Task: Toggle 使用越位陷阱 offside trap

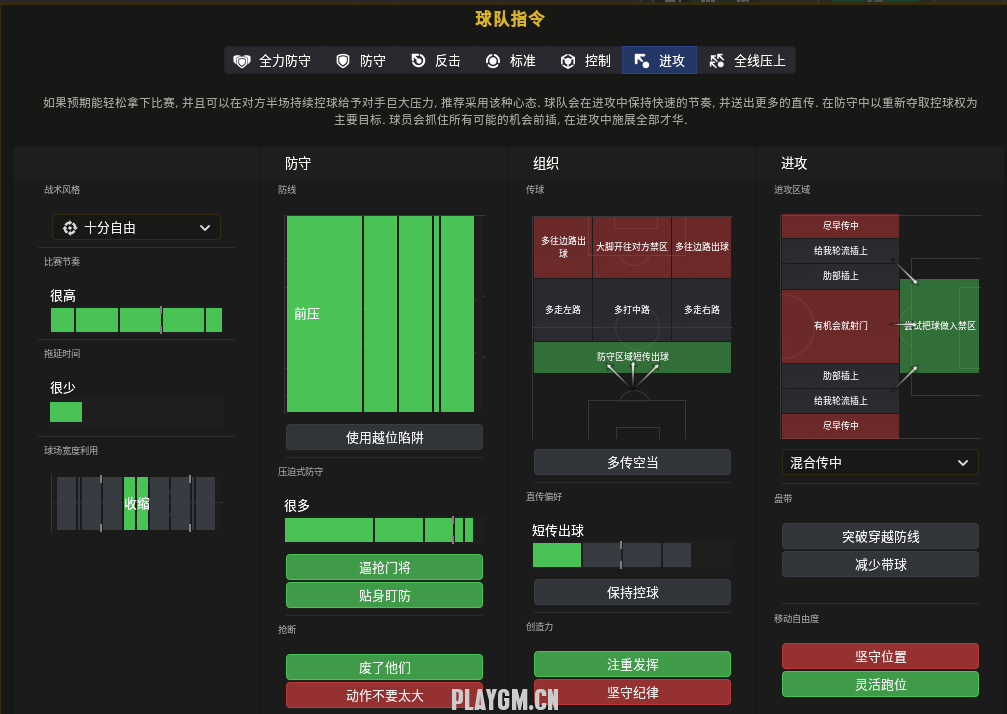Action: click(x=384, y=437)
